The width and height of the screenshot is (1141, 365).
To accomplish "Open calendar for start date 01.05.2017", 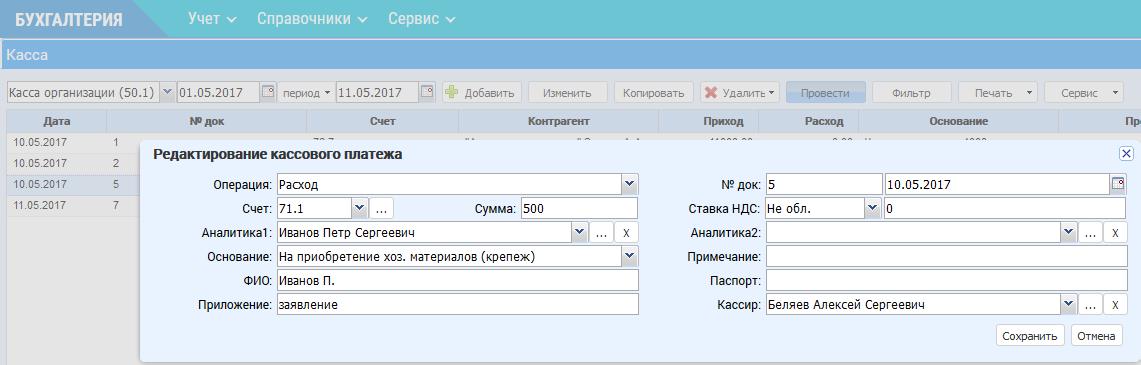I will 268,92.
